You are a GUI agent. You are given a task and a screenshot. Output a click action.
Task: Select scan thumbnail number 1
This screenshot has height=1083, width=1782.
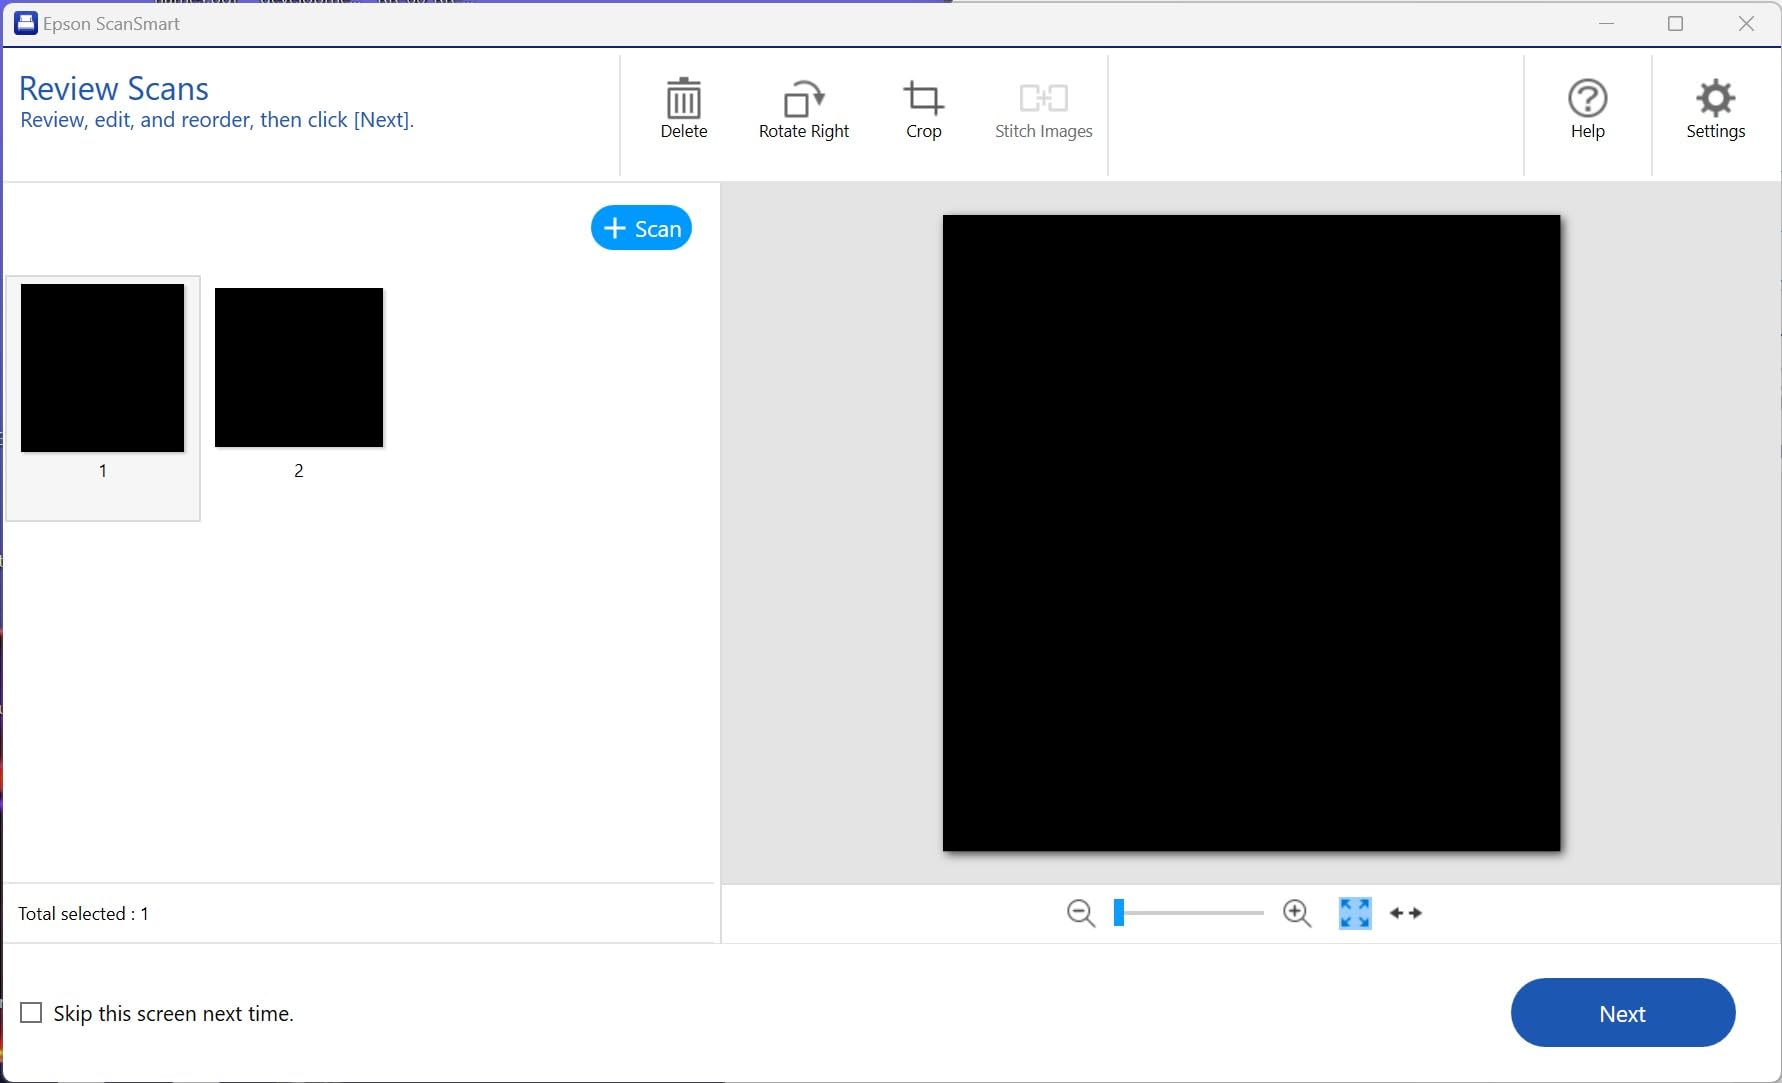[x=102, y=367]
